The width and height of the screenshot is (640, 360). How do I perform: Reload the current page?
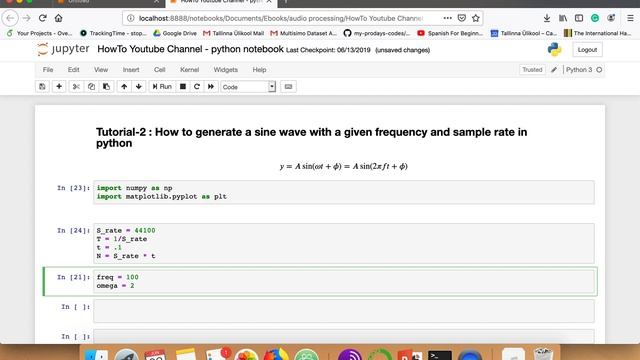coord(42,18)
